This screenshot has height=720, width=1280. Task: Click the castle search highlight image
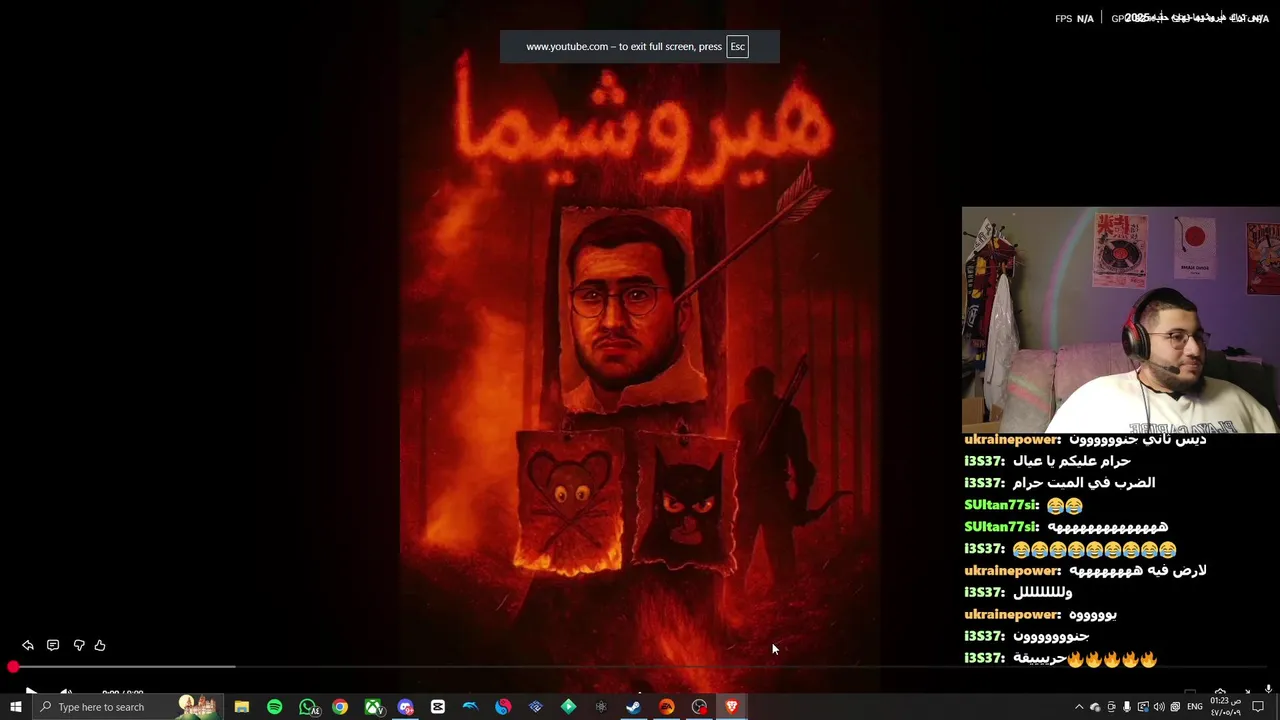point(198,707)
